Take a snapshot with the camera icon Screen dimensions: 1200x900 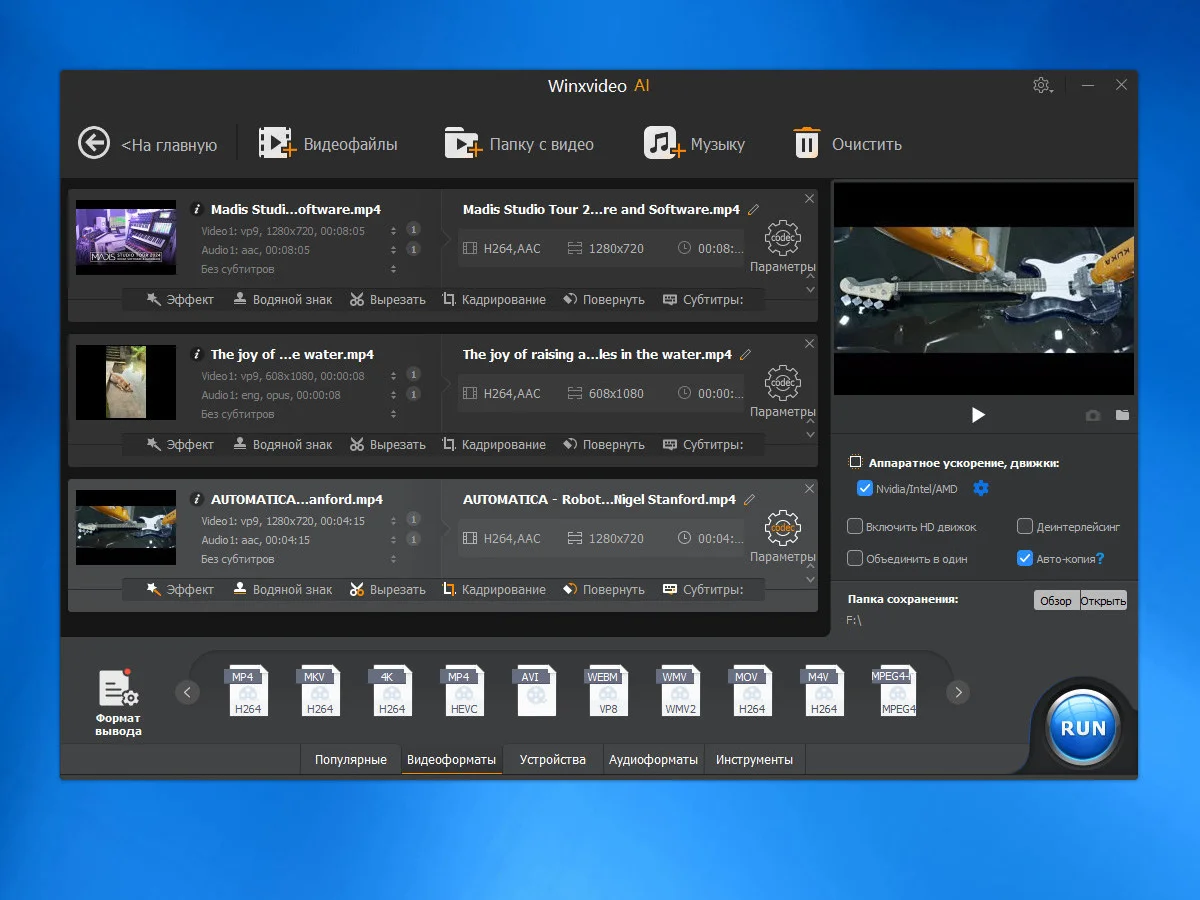pos(1093,415)
